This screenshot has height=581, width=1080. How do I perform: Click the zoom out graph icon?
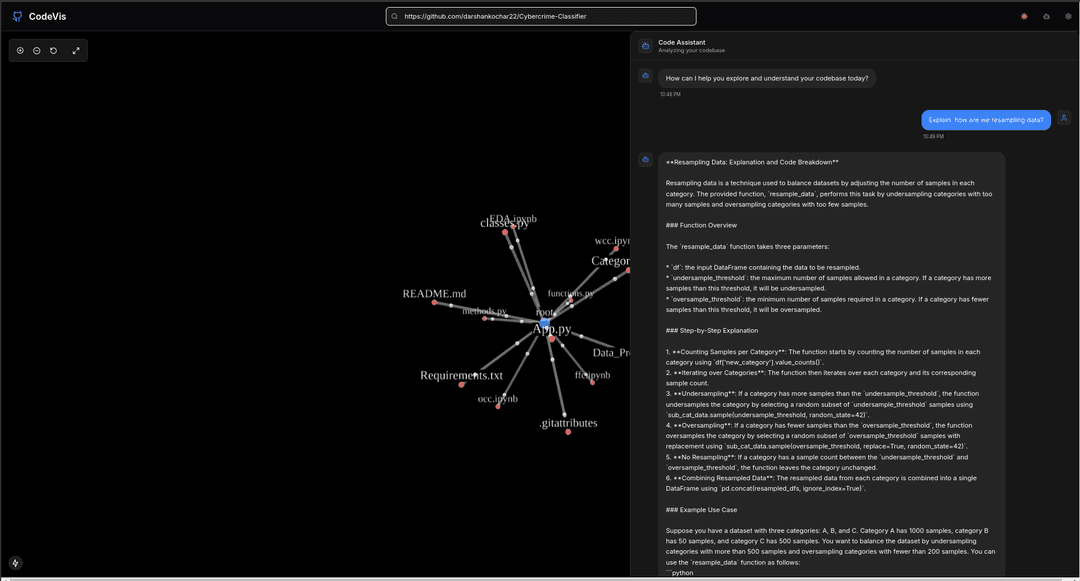click(x=37, y=50)
